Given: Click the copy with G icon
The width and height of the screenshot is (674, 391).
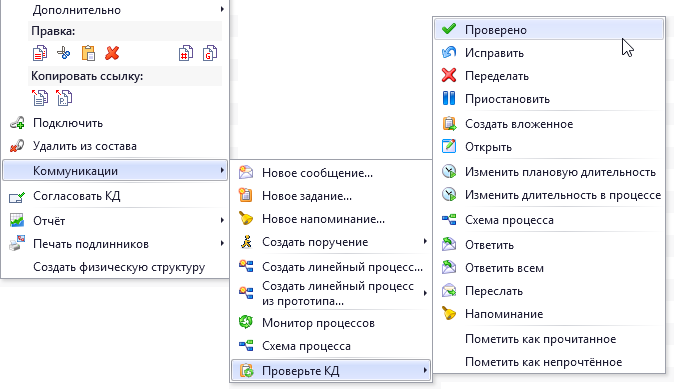Looking at the screenshot, I should click(210, 53).
